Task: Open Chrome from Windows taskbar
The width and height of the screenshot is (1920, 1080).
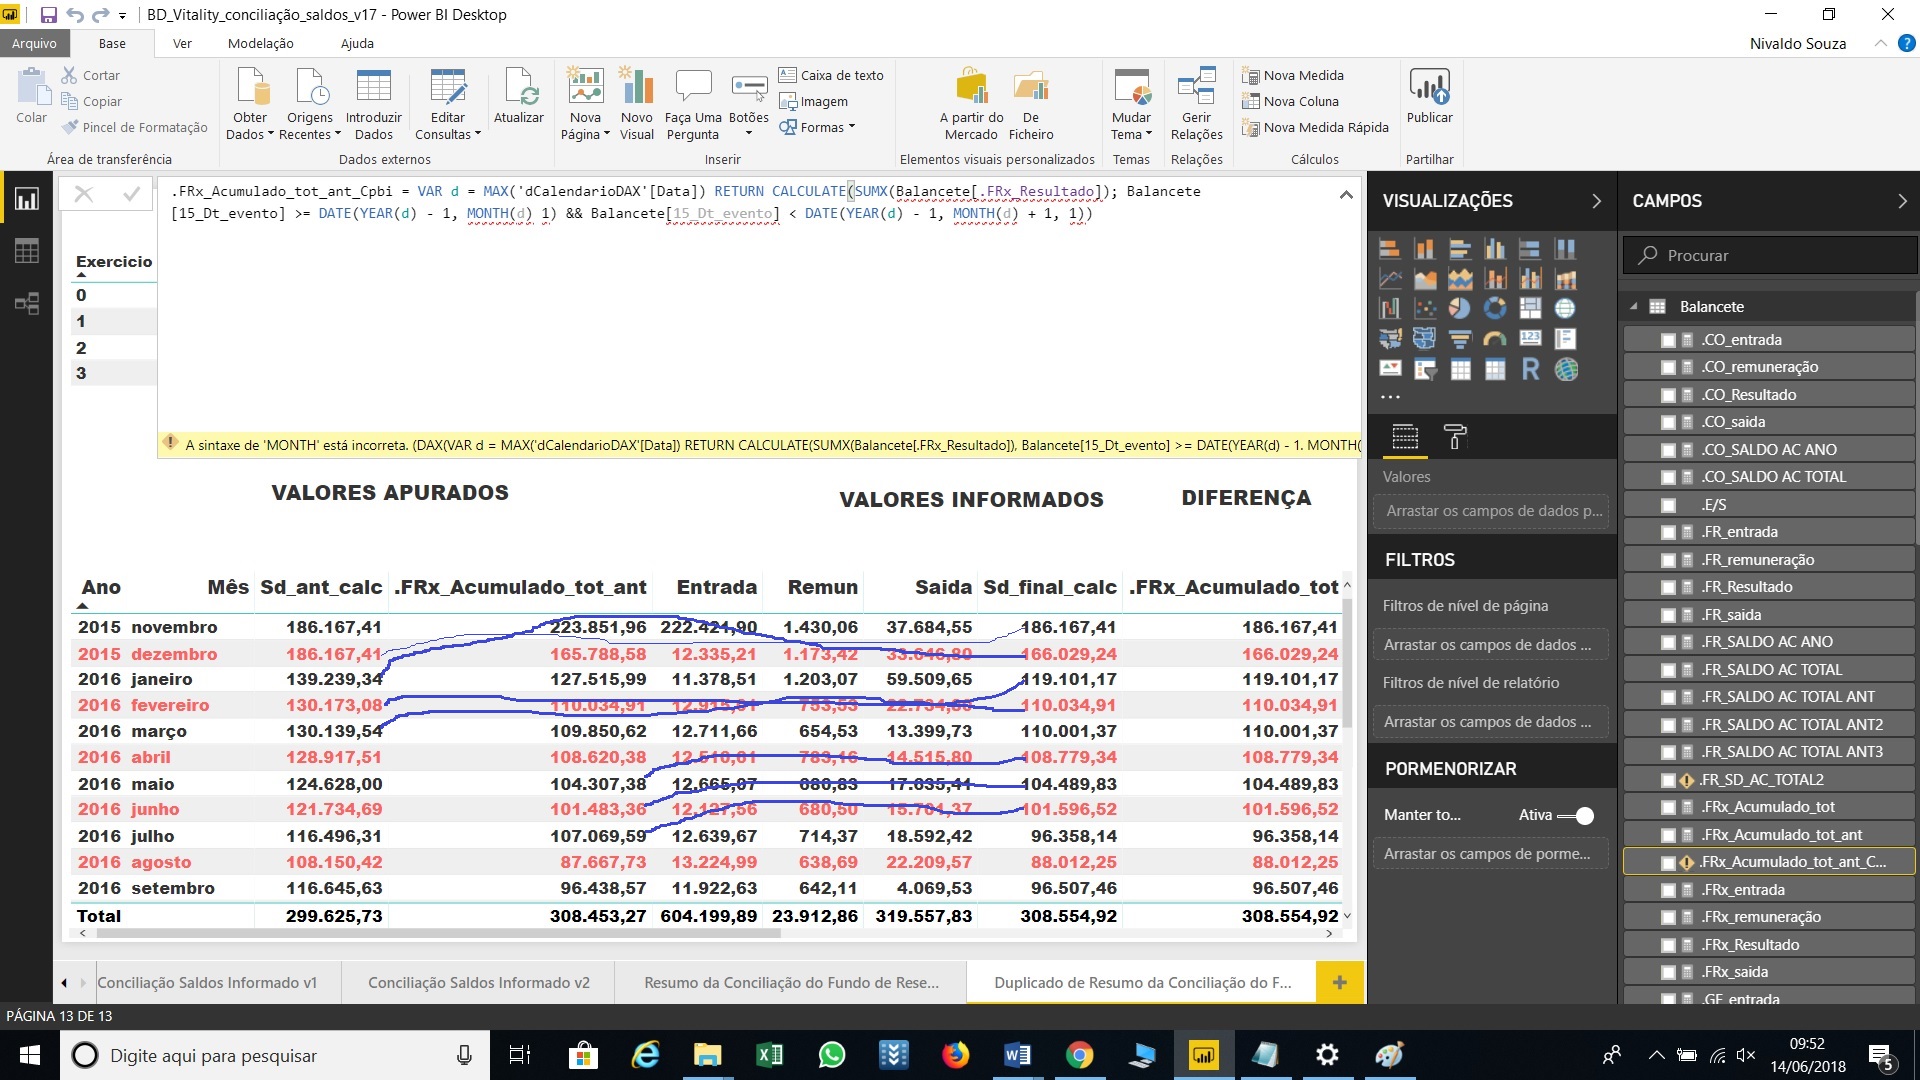Action: point(1079,1055)
